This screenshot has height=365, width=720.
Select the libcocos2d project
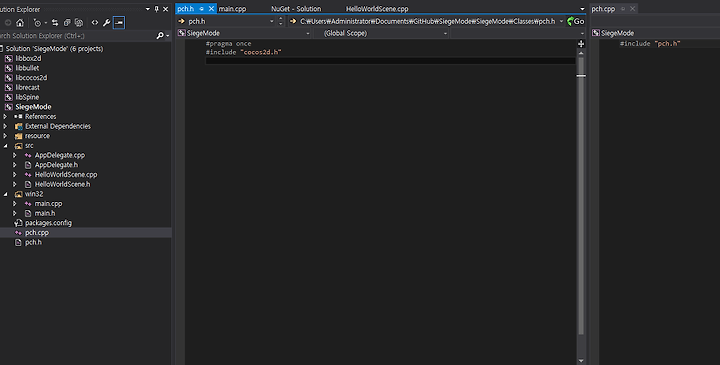tap(31, 78)
